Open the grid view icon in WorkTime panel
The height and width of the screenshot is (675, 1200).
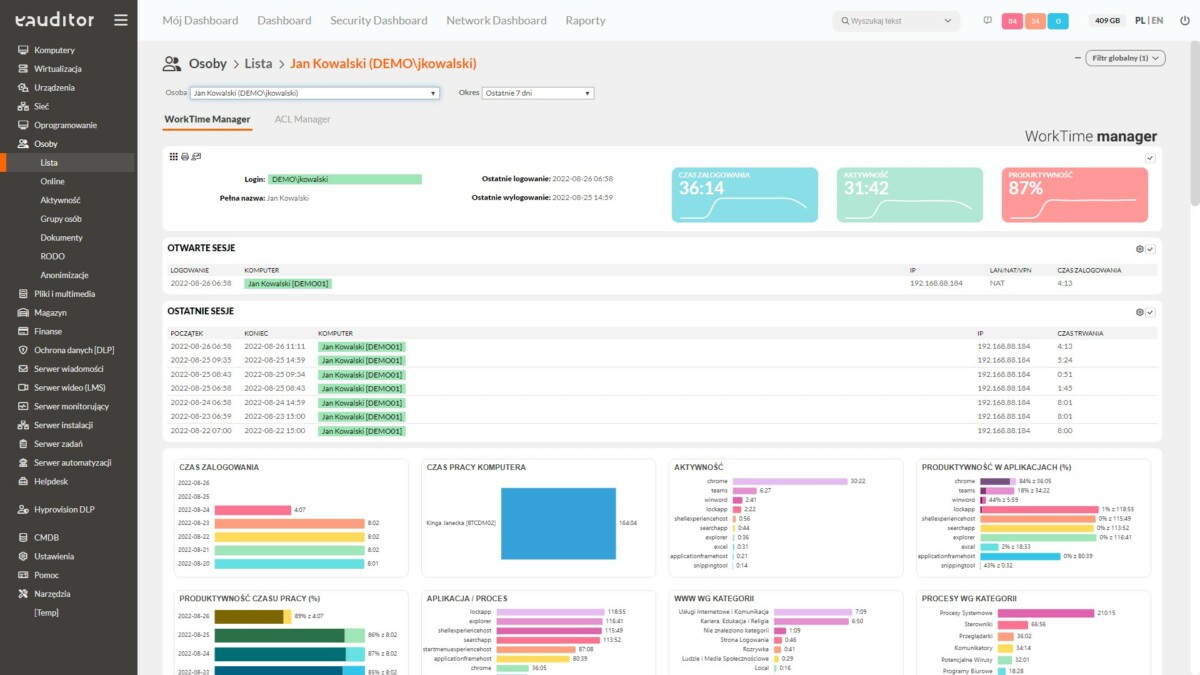173,156
